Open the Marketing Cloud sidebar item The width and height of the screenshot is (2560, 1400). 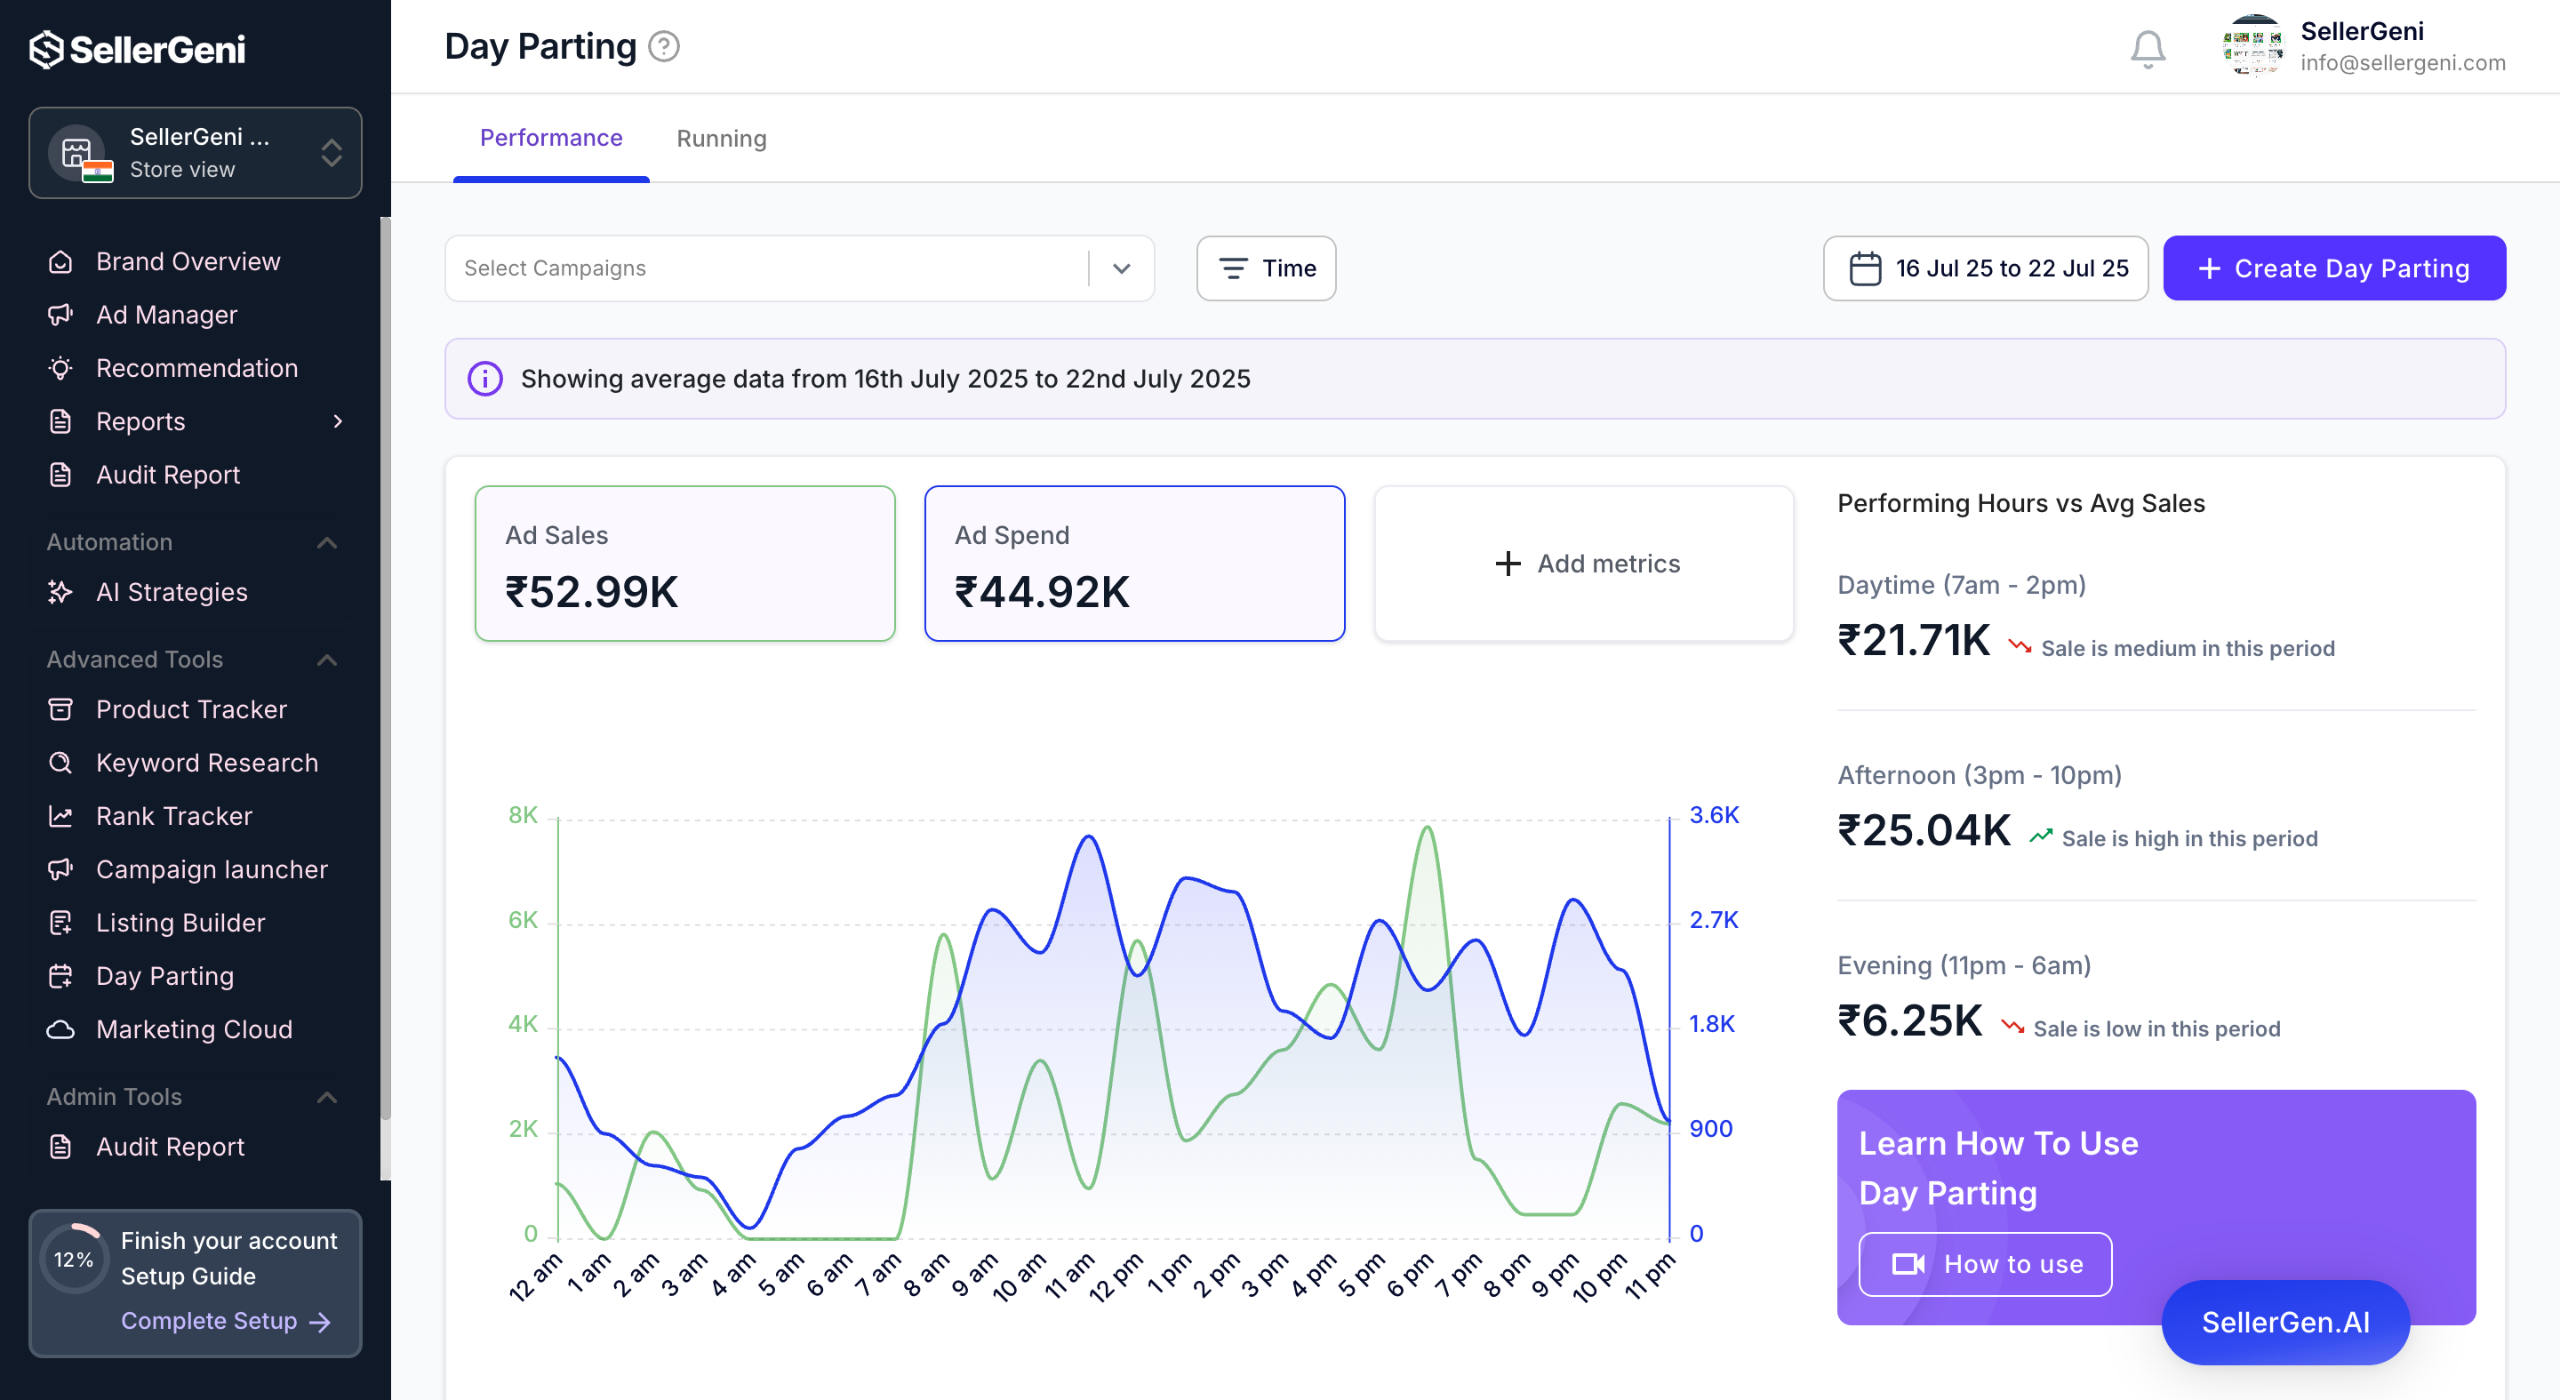(194, 1029)
